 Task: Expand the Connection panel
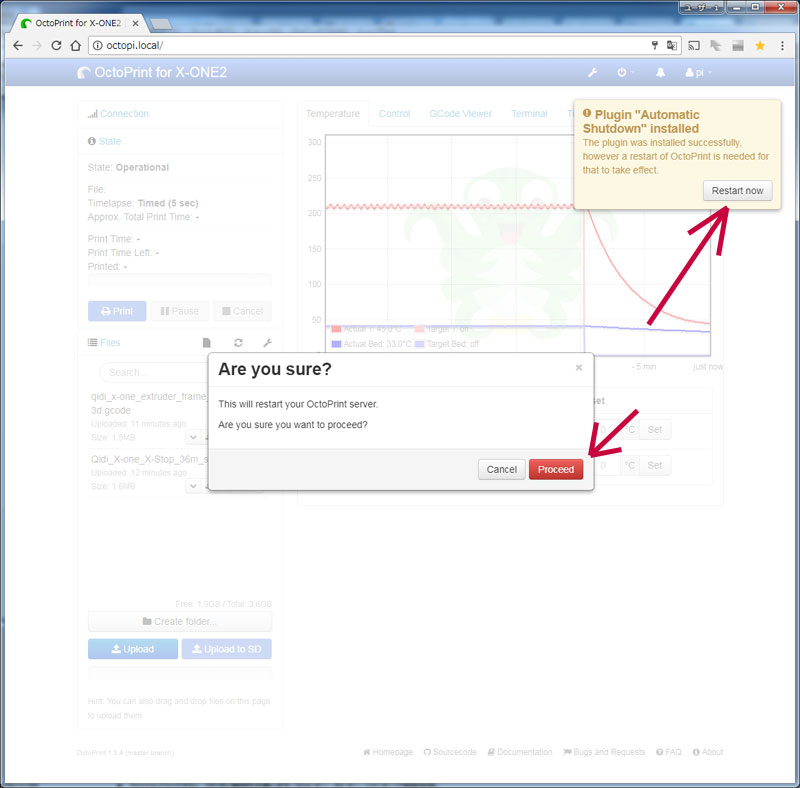pyautogui.click(x=124, y=114)
